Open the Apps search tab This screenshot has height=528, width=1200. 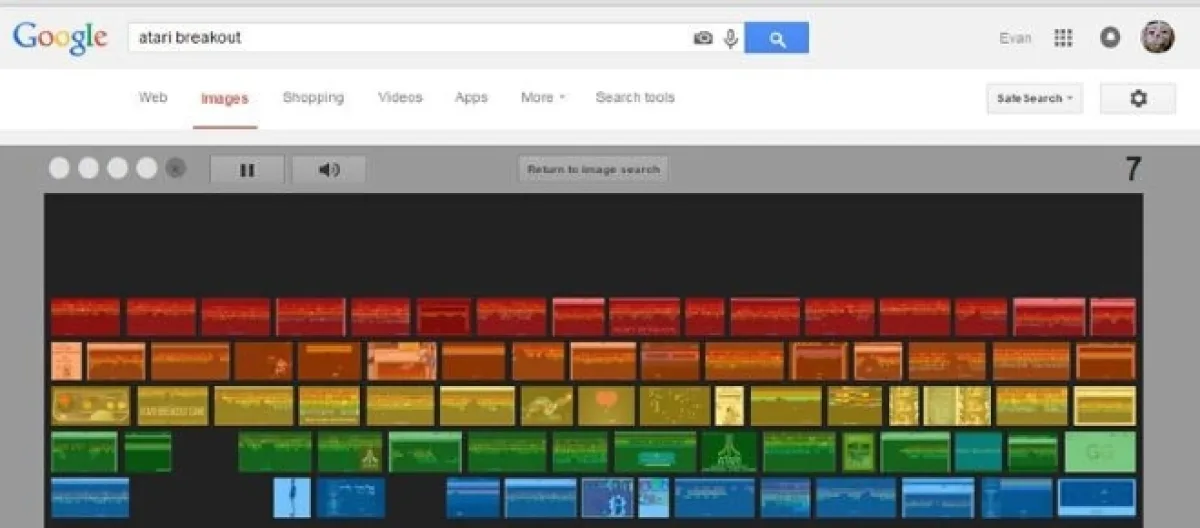click(x=471, y=97)
